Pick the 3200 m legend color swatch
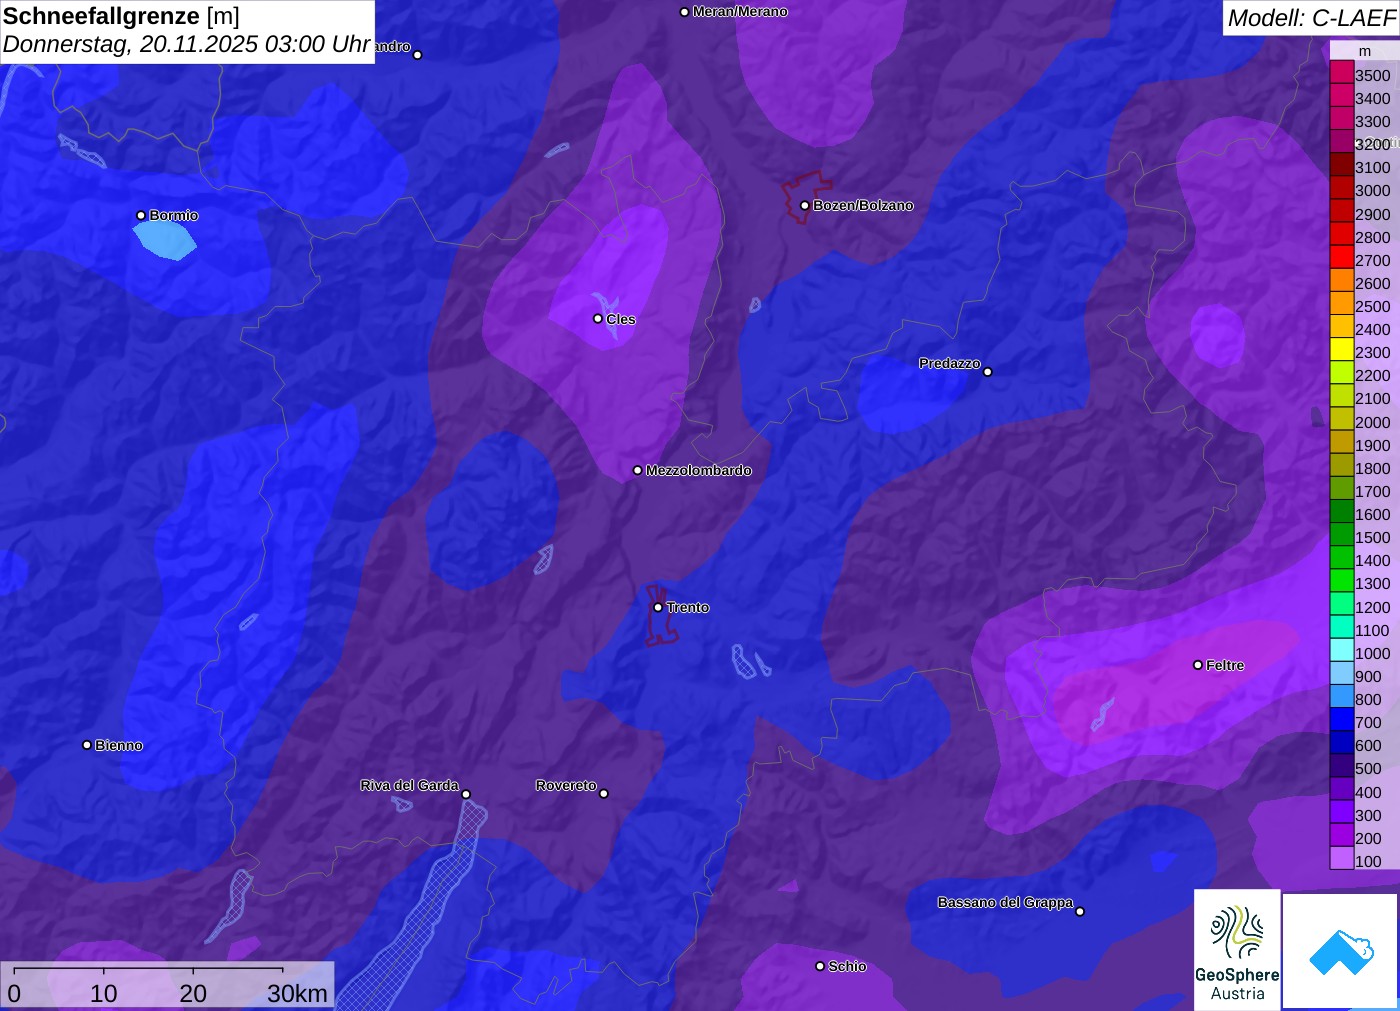 point(1342,141)
